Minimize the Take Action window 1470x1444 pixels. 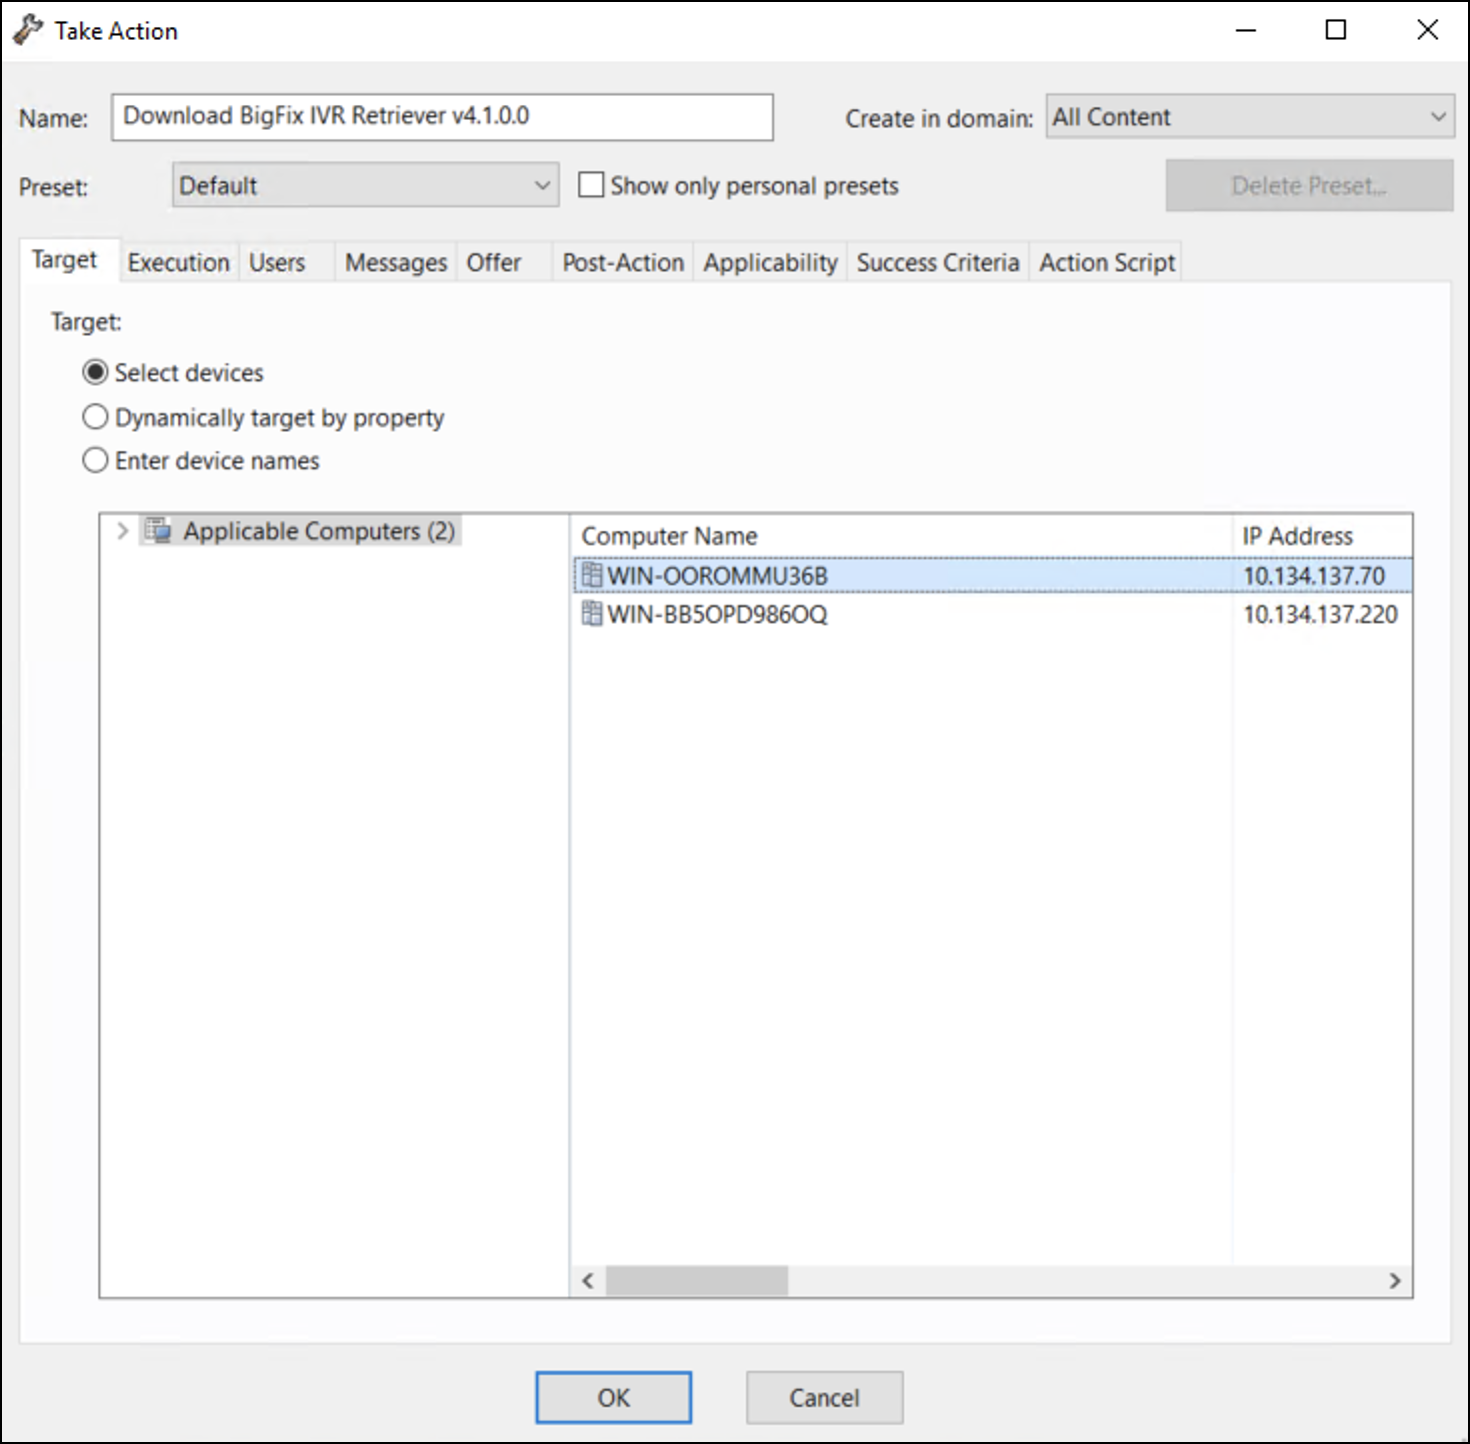pos(1246,30)
